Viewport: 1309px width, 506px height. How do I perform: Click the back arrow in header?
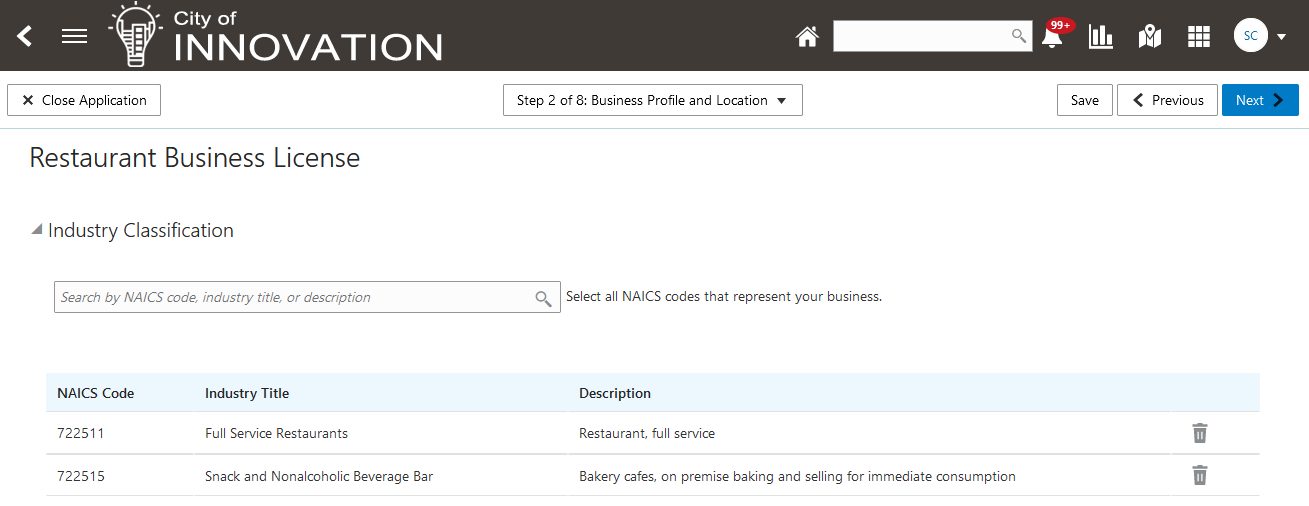point(25,36)
